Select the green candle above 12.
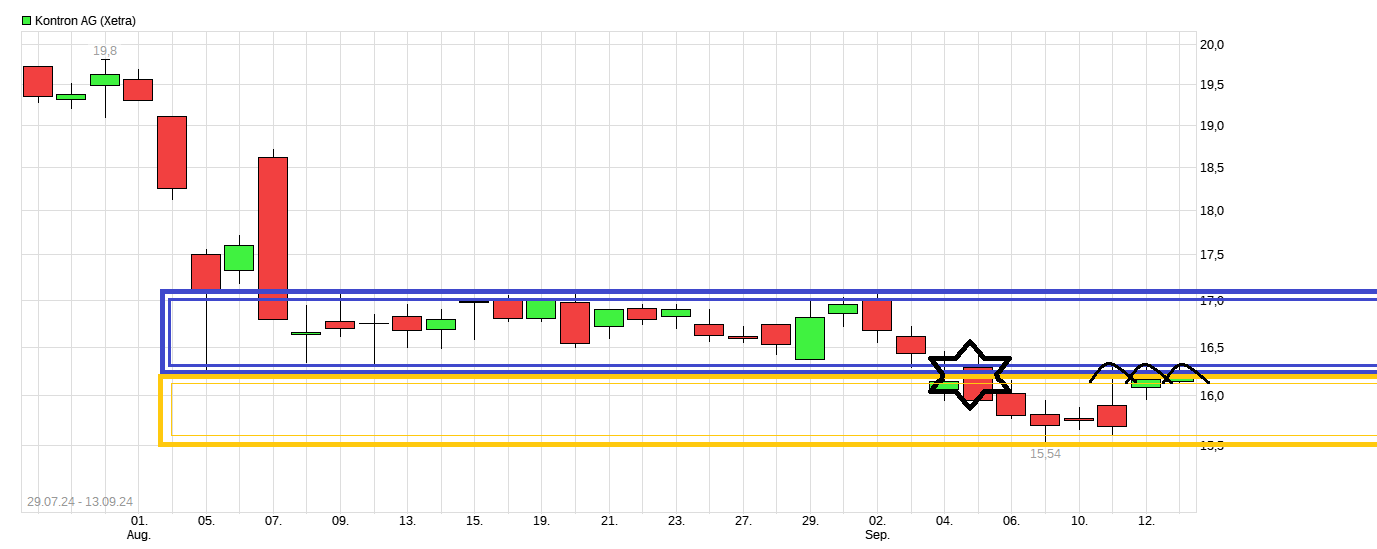The height and width of the screenshot is (549, 1377). point(1146,383)
